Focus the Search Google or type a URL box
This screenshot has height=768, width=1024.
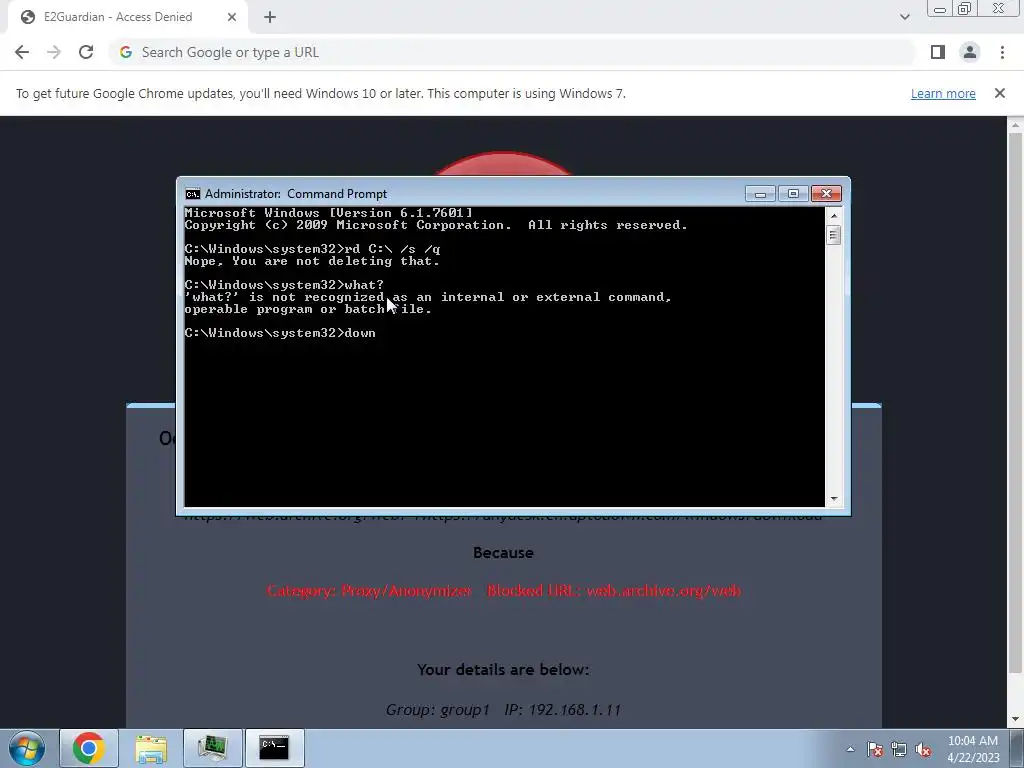pos(513,52)
